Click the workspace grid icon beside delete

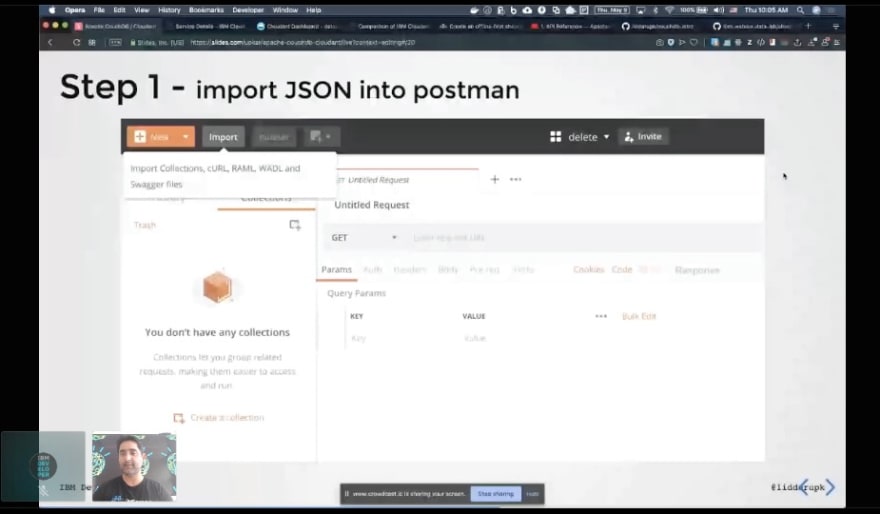coord(556,137)
